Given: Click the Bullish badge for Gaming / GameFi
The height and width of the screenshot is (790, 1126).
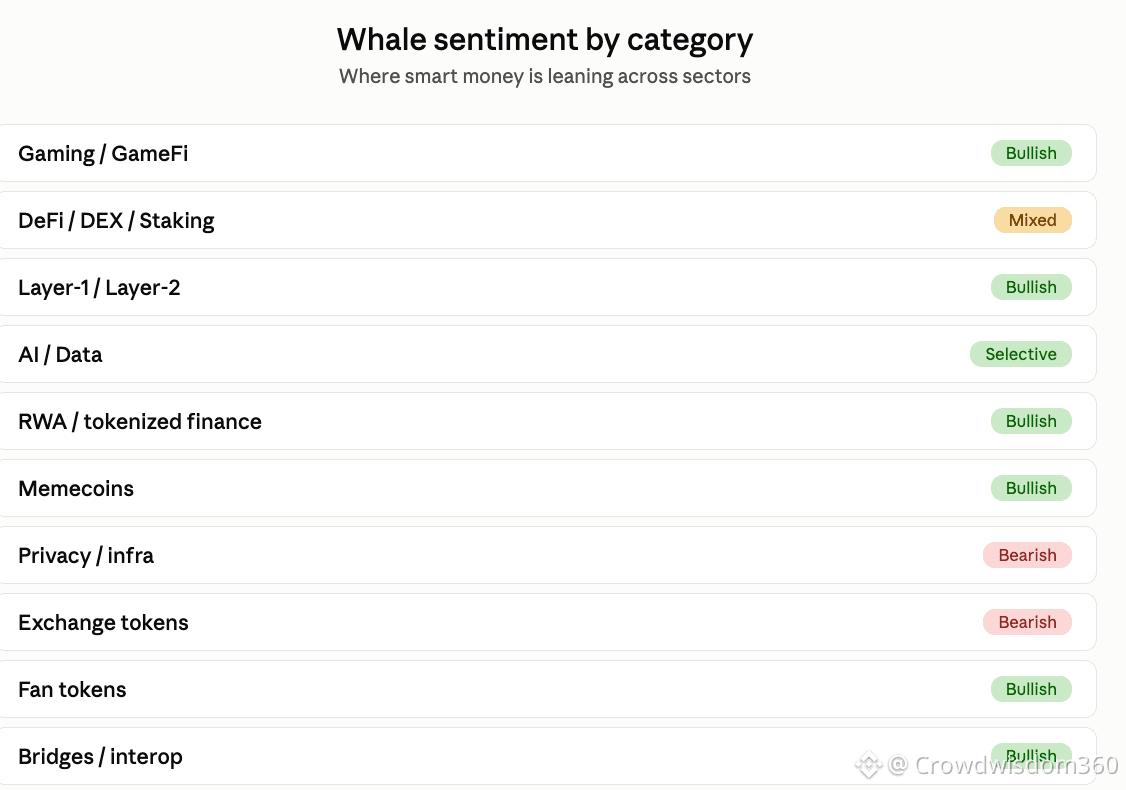Looking at the screenshot, I should [x=1031, y=153].
